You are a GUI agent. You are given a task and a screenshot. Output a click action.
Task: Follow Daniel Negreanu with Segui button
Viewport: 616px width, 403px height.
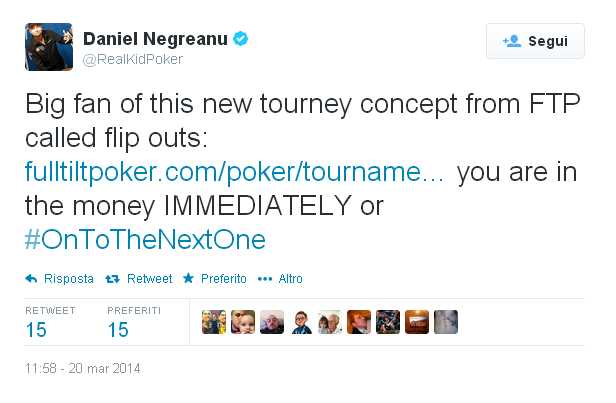tap(535, 41)
